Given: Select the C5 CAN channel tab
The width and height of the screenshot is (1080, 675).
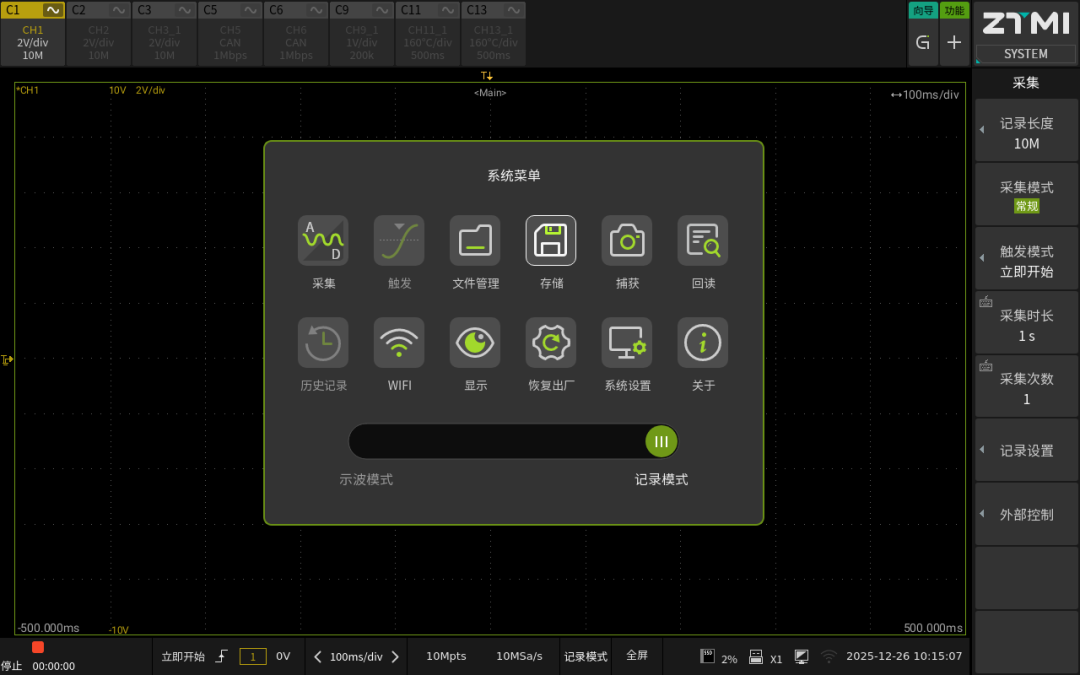Looking at the screenshot, I should coord(230,33).
